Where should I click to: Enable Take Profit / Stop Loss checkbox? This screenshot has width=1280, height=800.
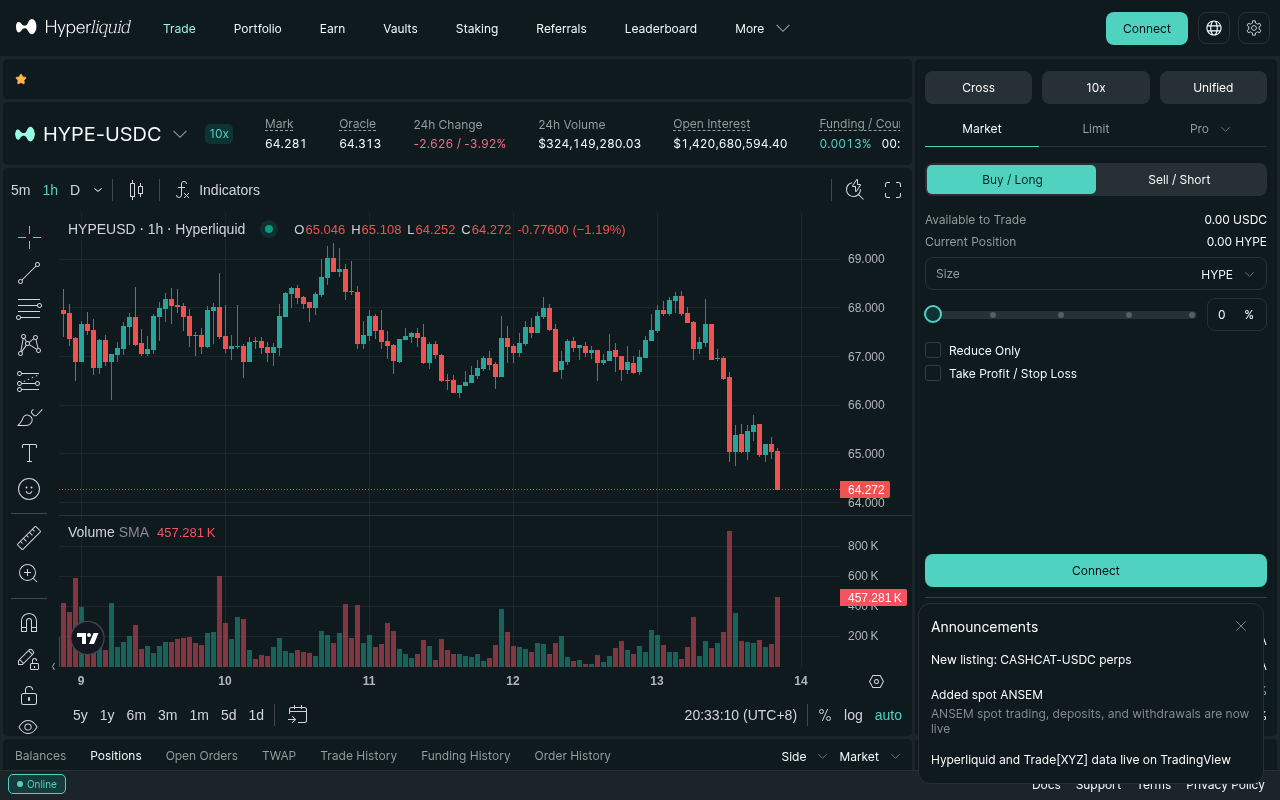(933, 373)
